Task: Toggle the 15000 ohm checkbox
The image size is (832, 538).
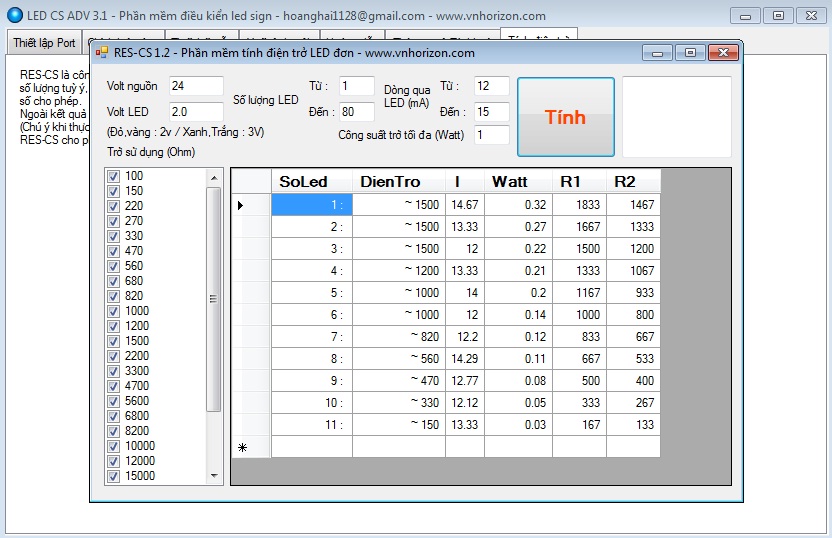Action: coord(113,476)
